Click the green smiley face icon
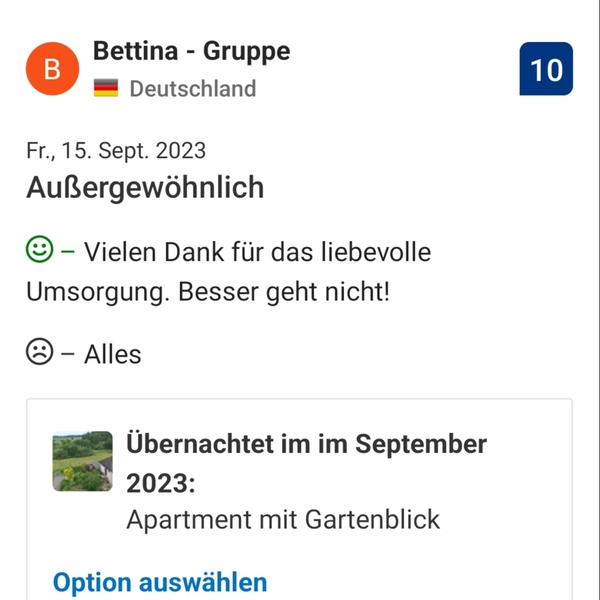The image size is (600, 600). (x=39, y=250)
